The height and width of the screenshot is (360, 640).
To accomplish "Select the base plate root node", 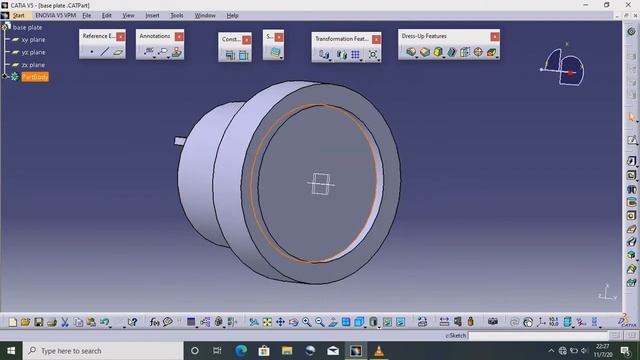I will tap(27, 27).
